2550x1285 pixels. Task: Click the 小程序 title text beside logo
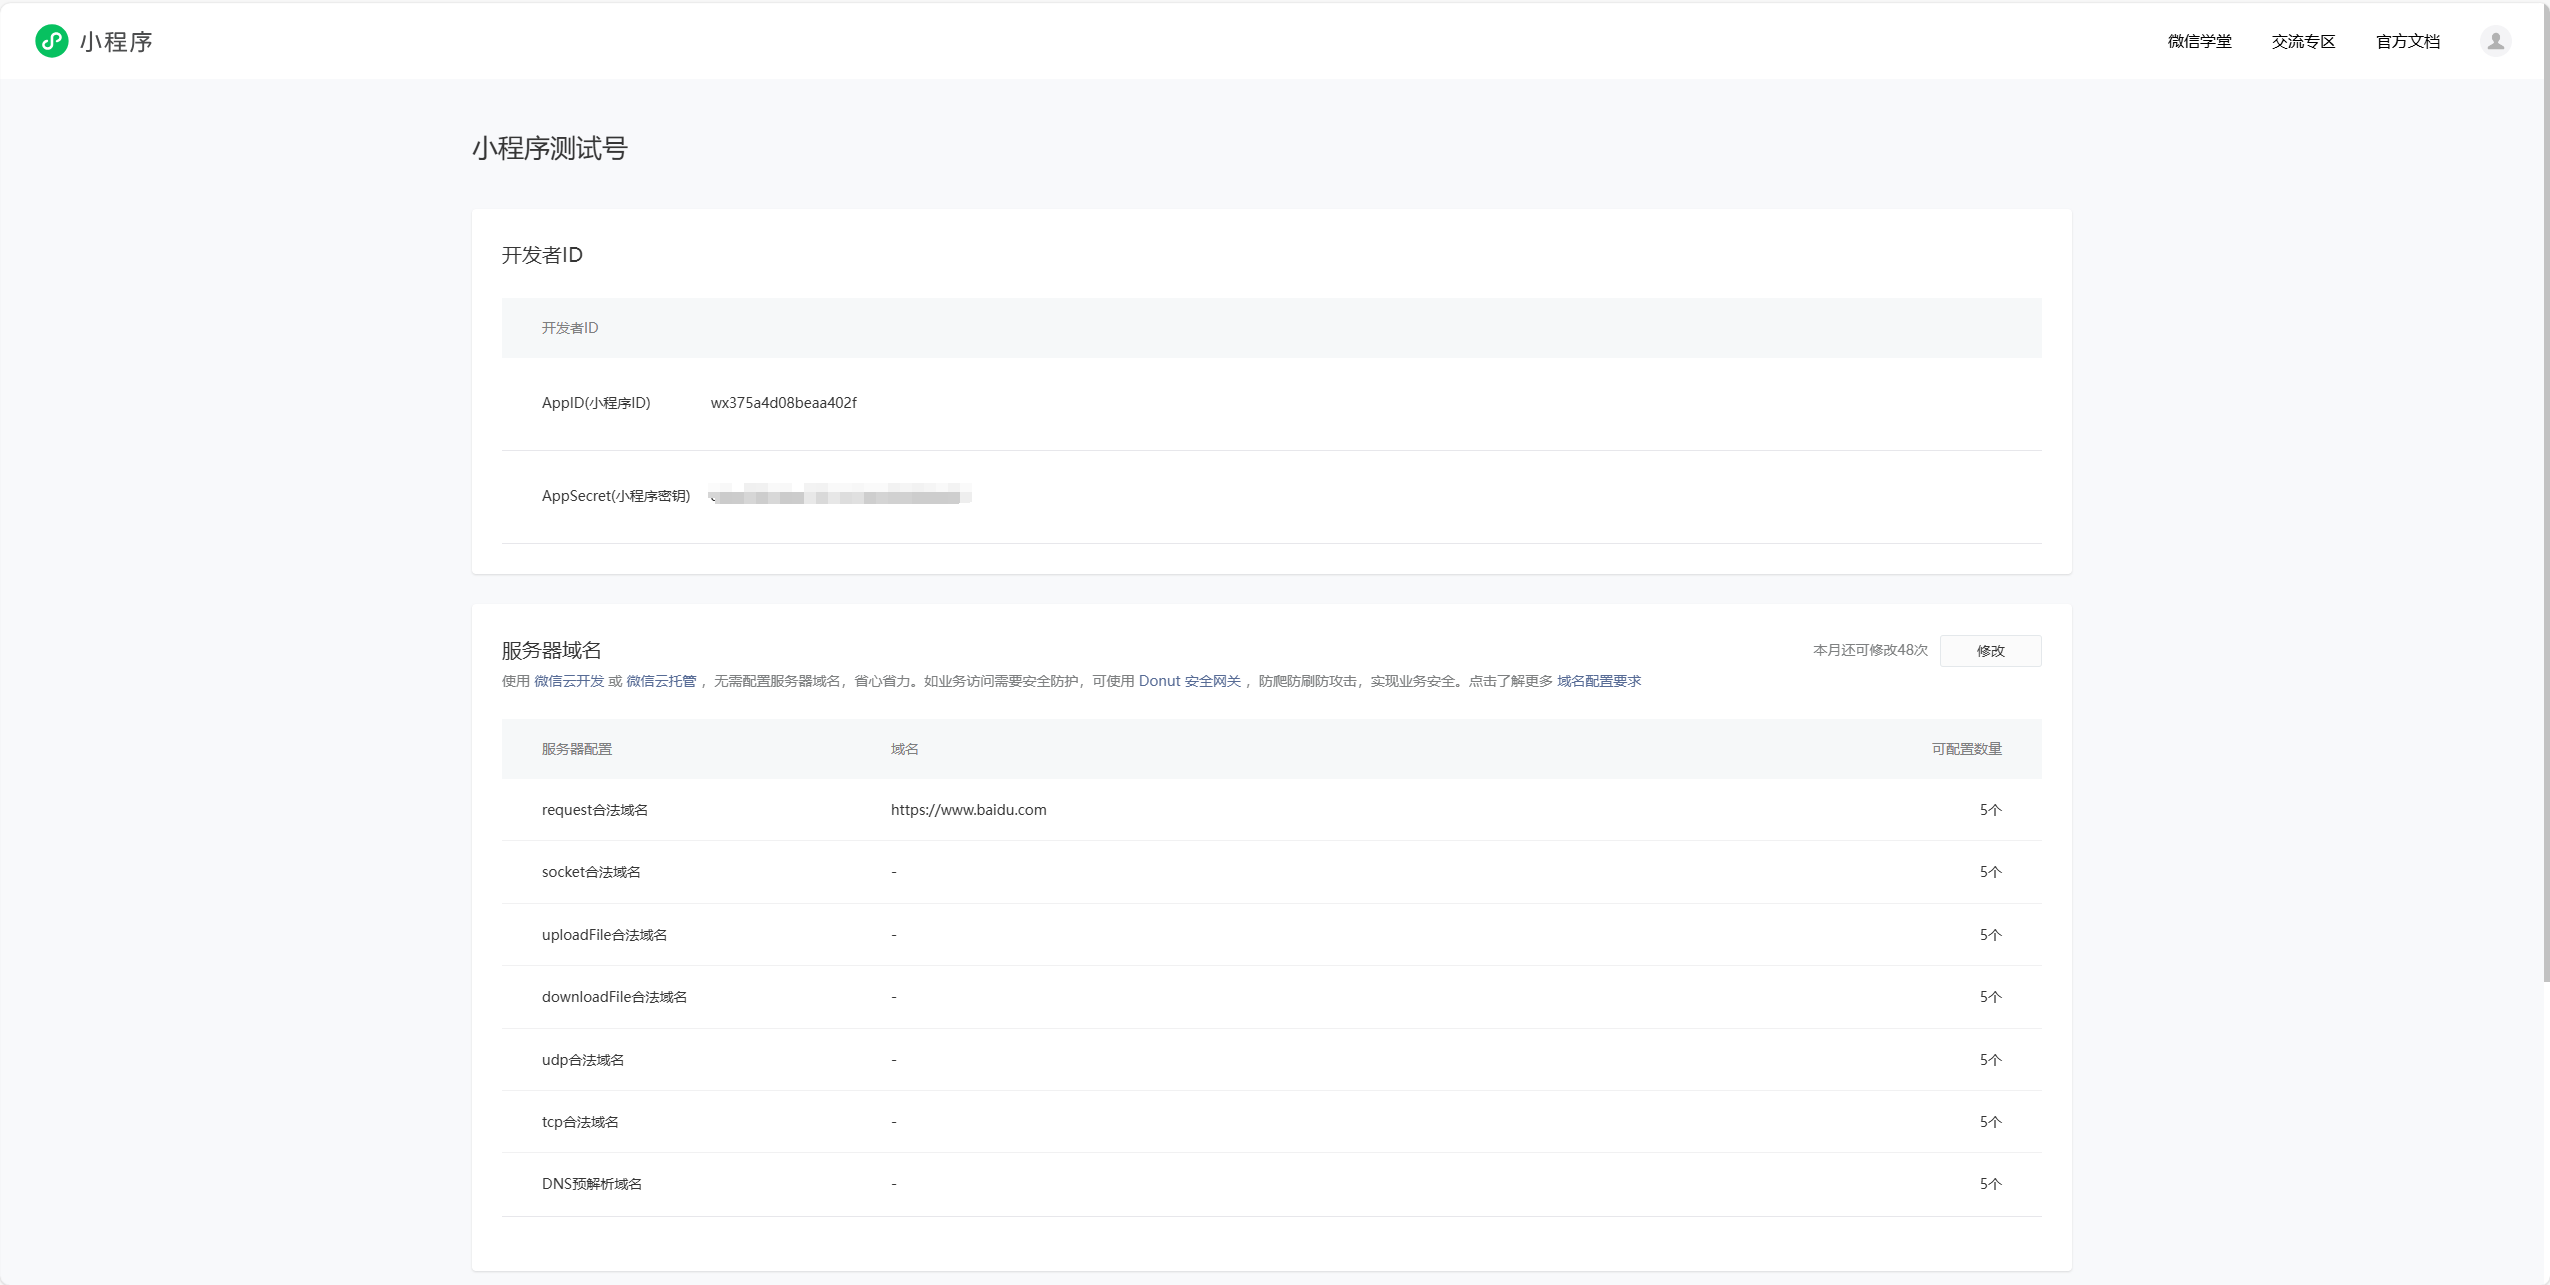point(116,42)
